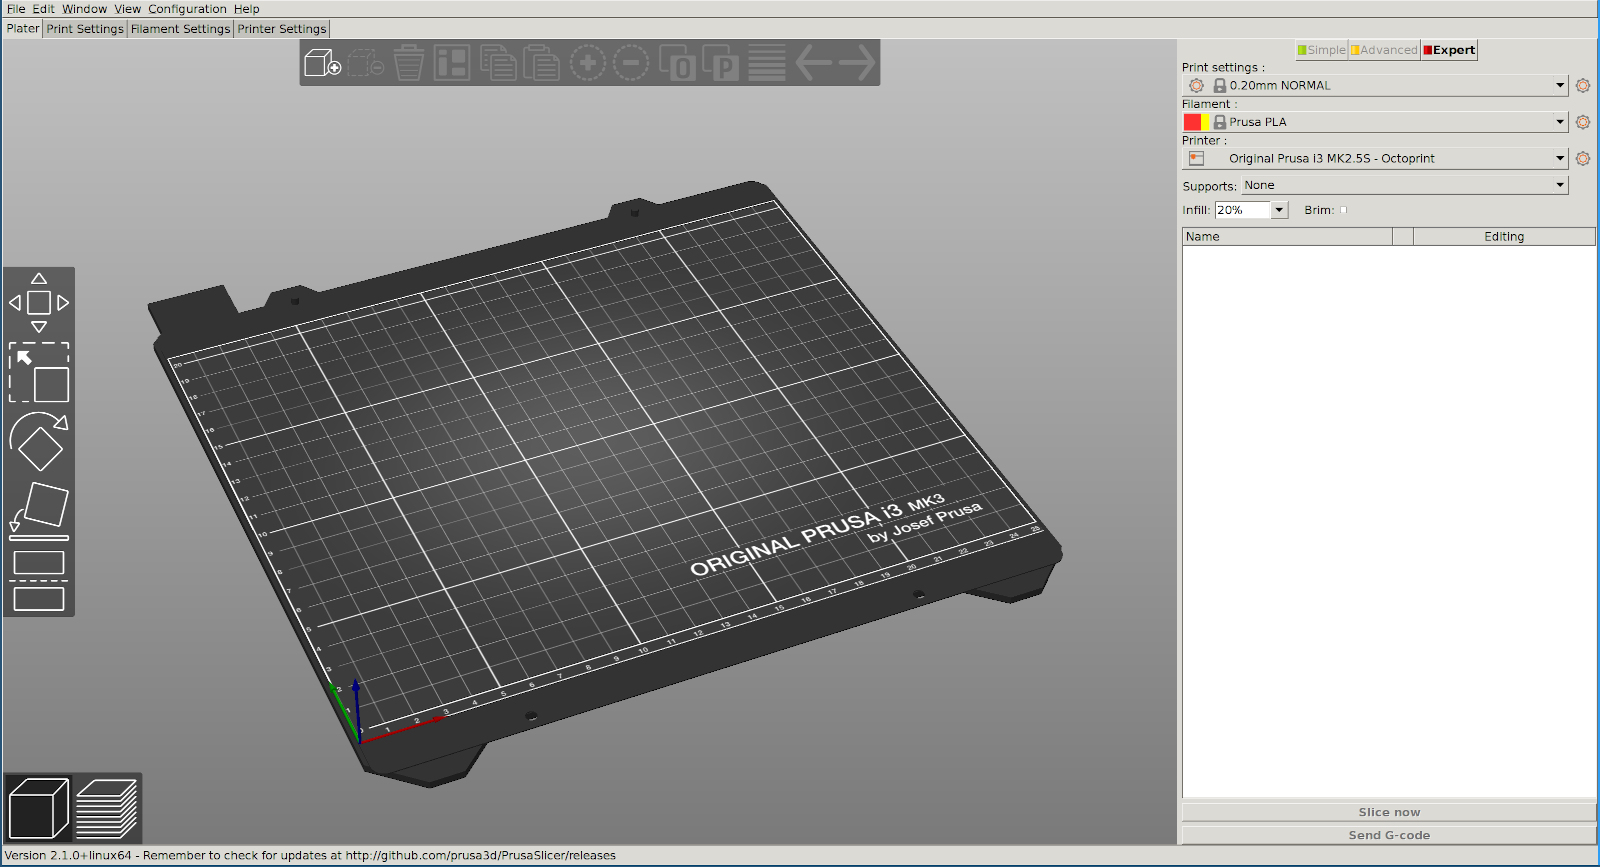Click the Split to objects icon
The width and height of the screenshot is (1600, 867).
677,63
